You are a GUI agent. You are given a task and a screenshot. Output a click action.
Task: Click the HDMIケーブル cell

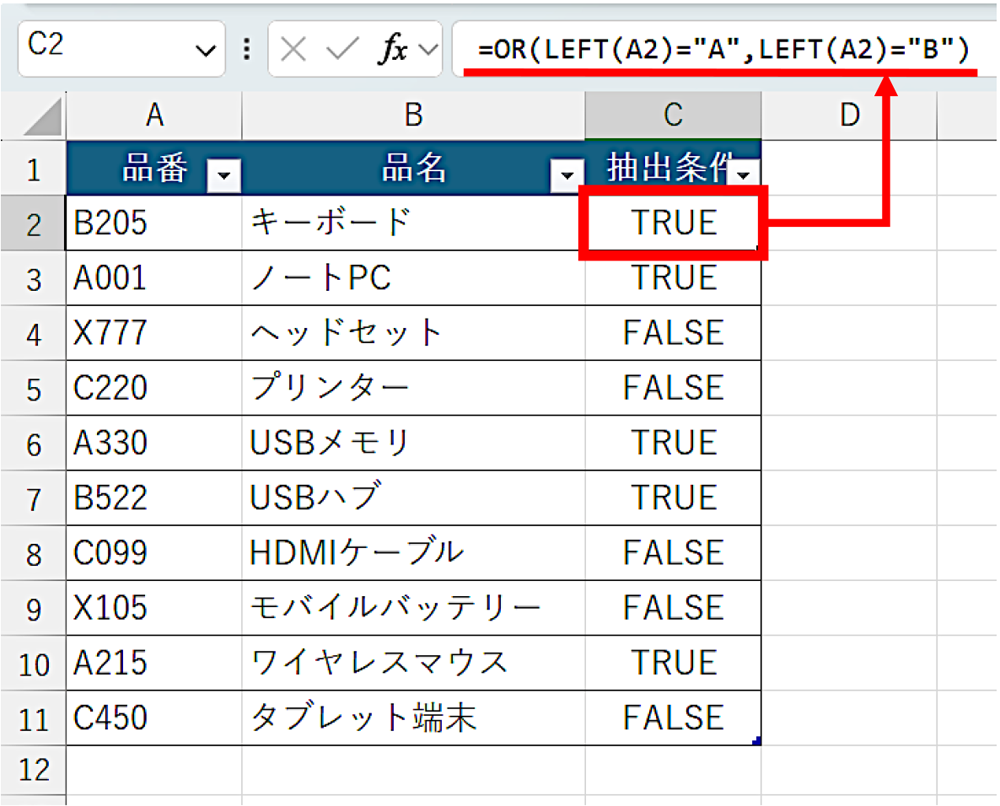pos(413,553)
